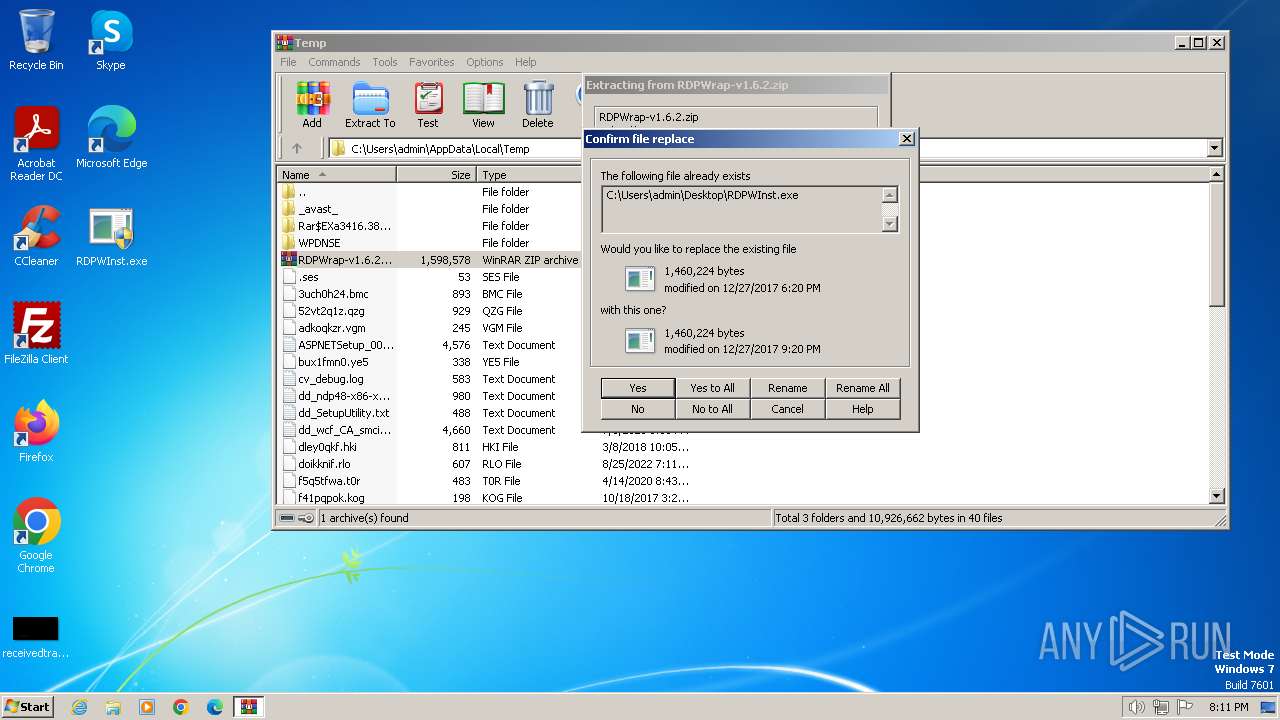The height and width of the screenshot is (720, 1280).
Task: Click No to All button
Action: point(712,409)
